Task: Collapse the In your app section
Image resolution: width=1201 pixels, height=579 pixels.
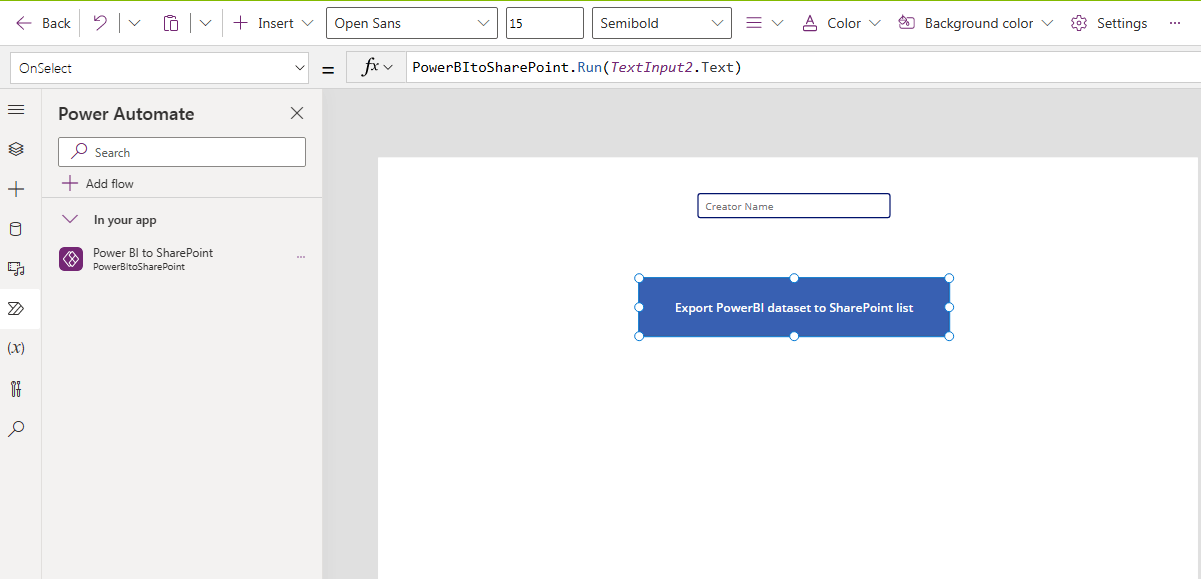Action: pos(70,219)
